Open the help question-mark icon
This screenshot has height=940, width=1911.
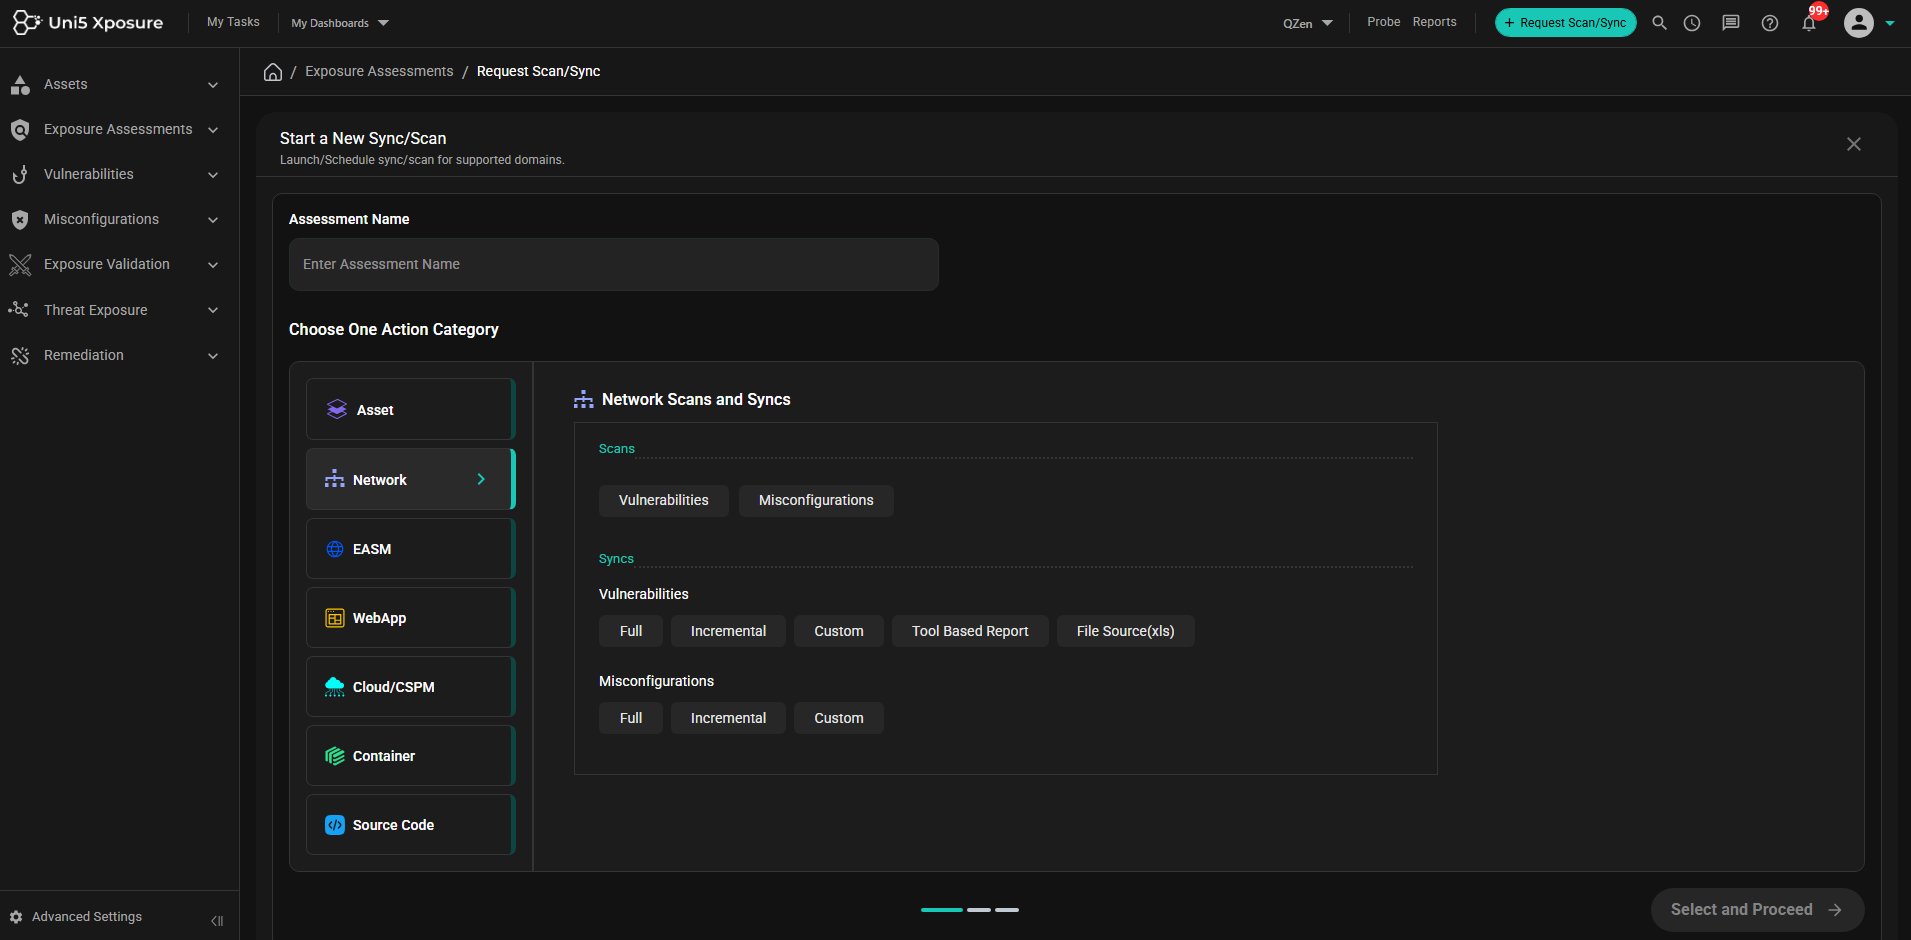coord(1770,23)
